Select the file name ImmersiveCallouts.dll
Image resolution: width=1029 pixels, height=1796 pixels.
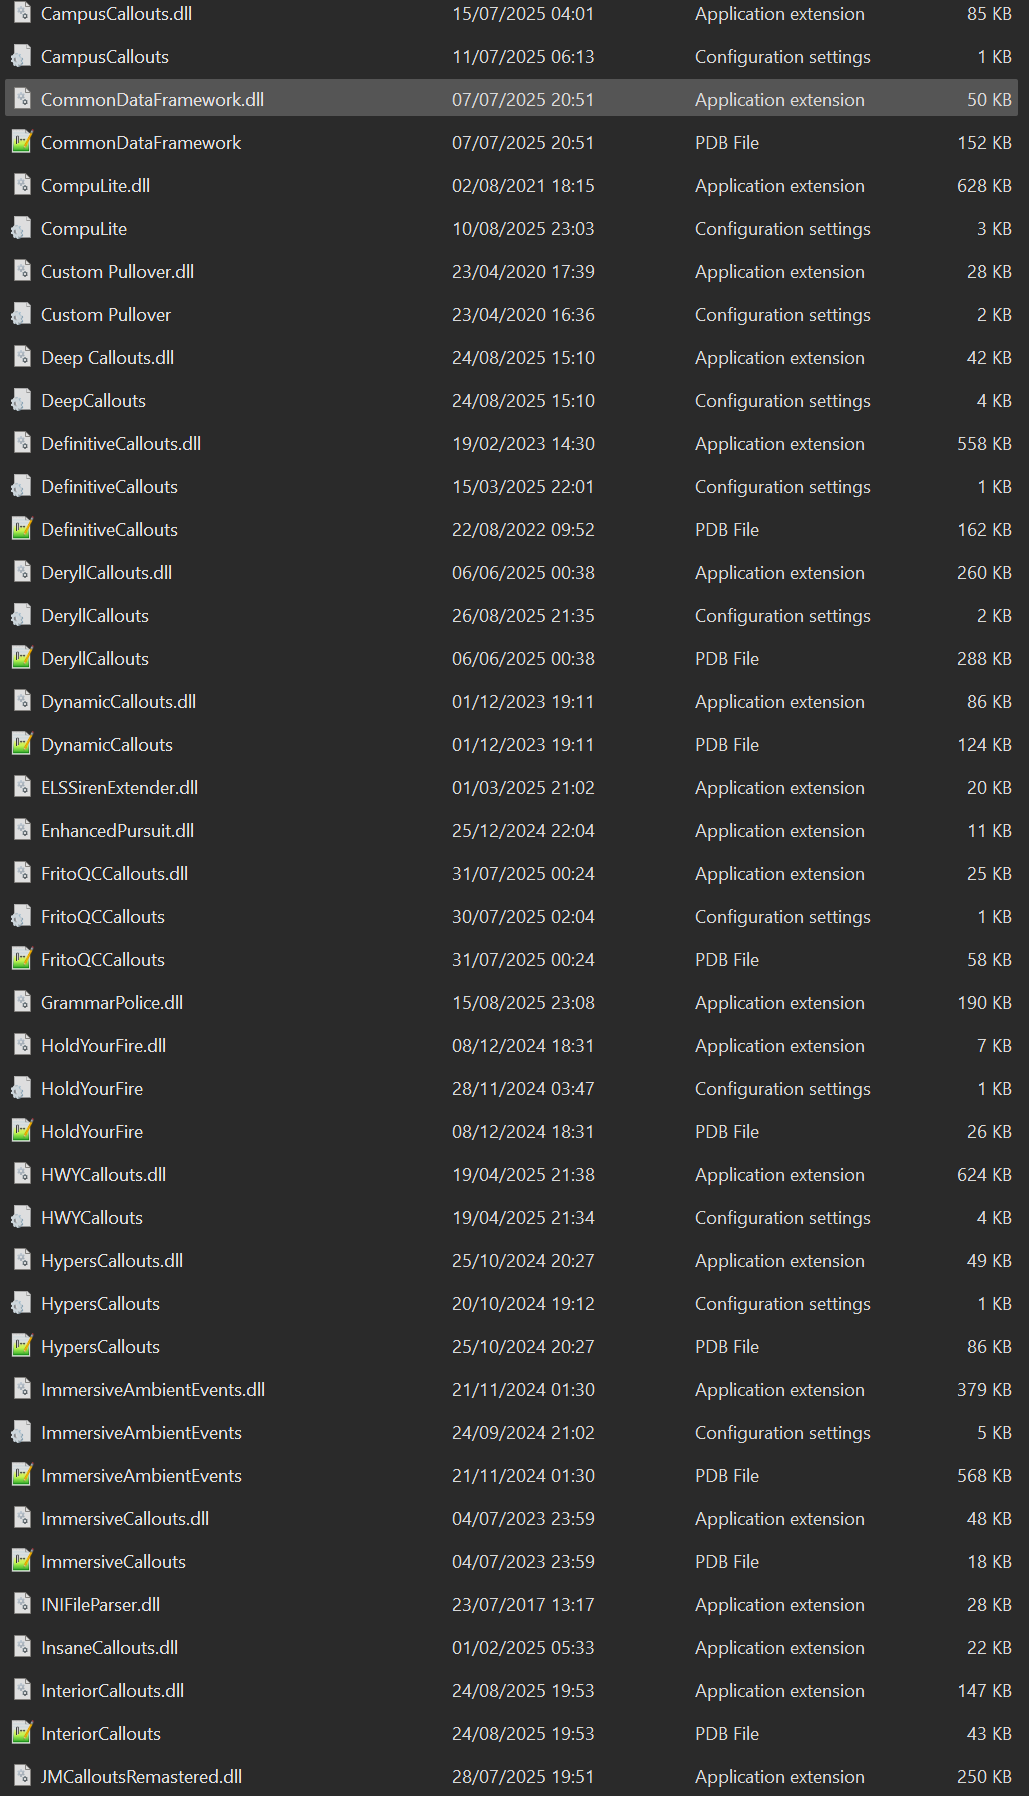tap(125, 1519)
